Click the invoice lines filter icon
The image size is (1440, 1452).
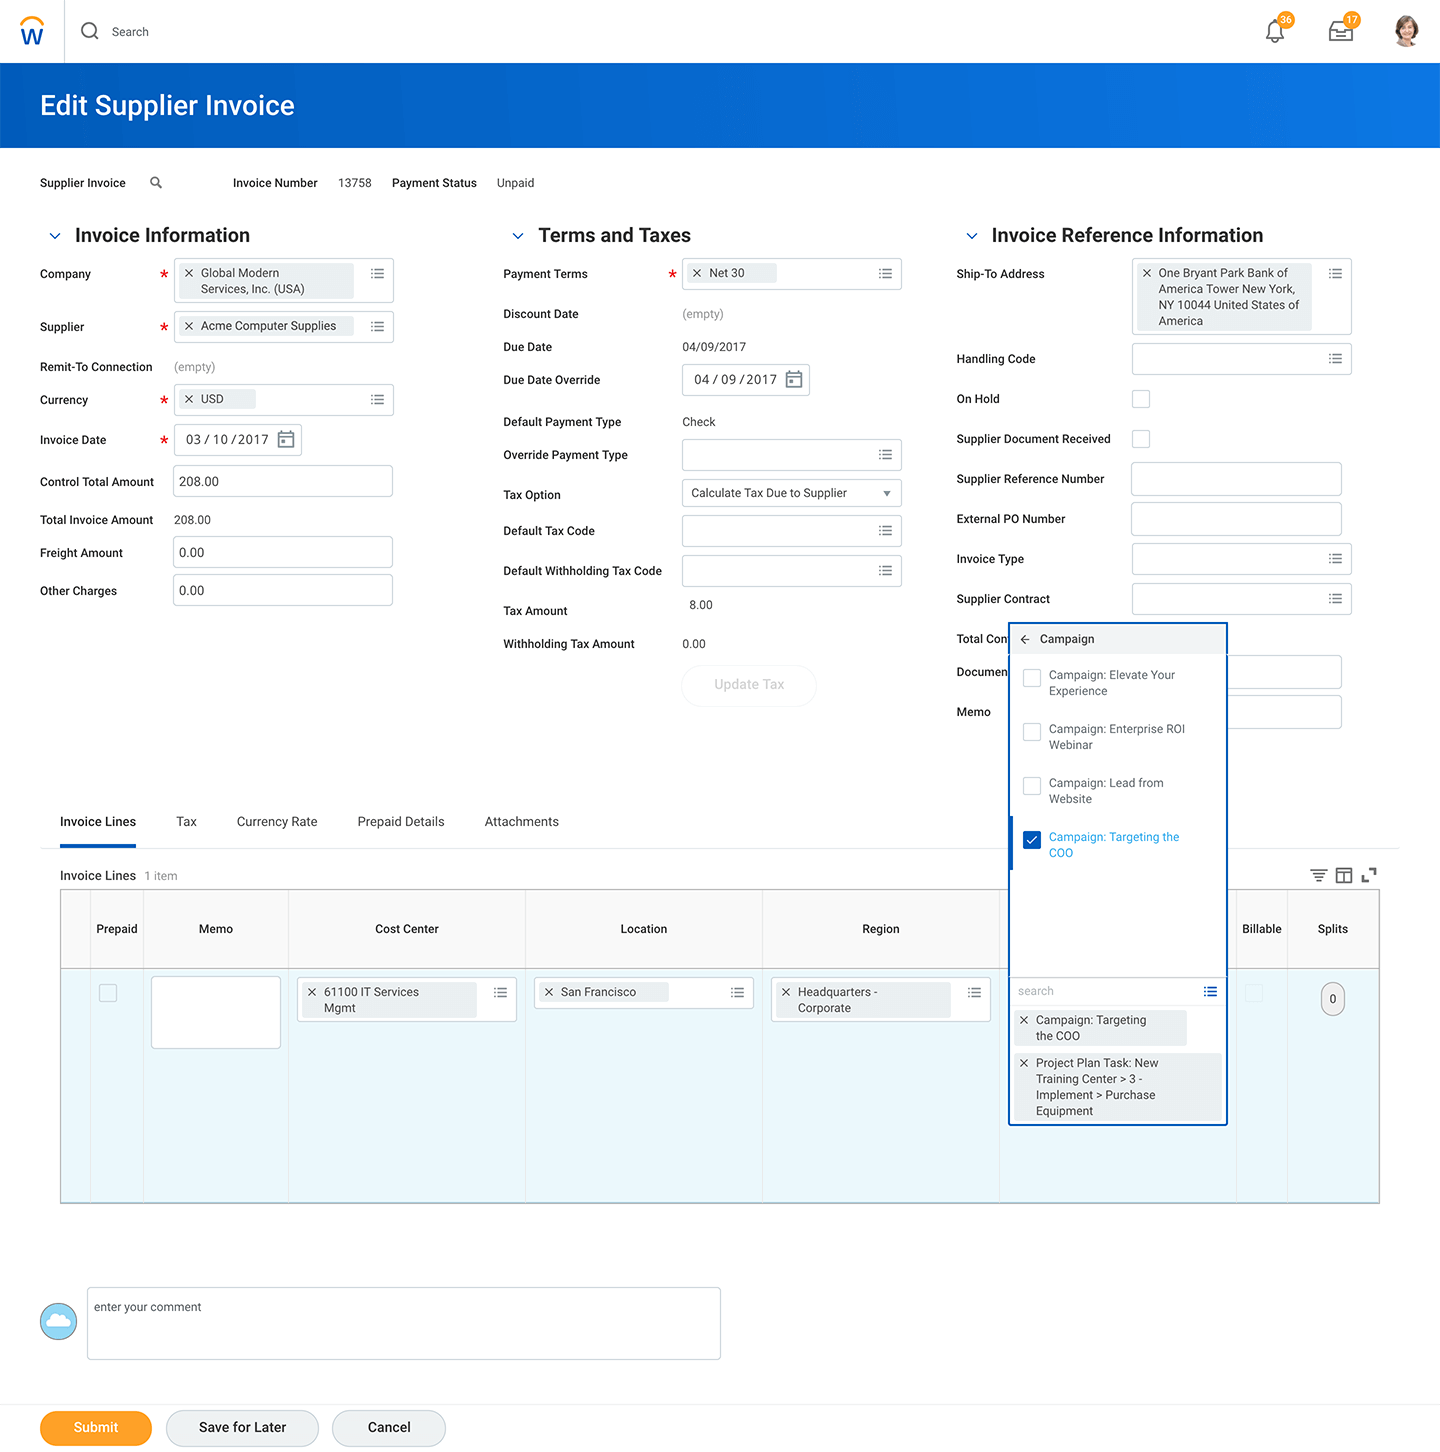[1319, 876]
